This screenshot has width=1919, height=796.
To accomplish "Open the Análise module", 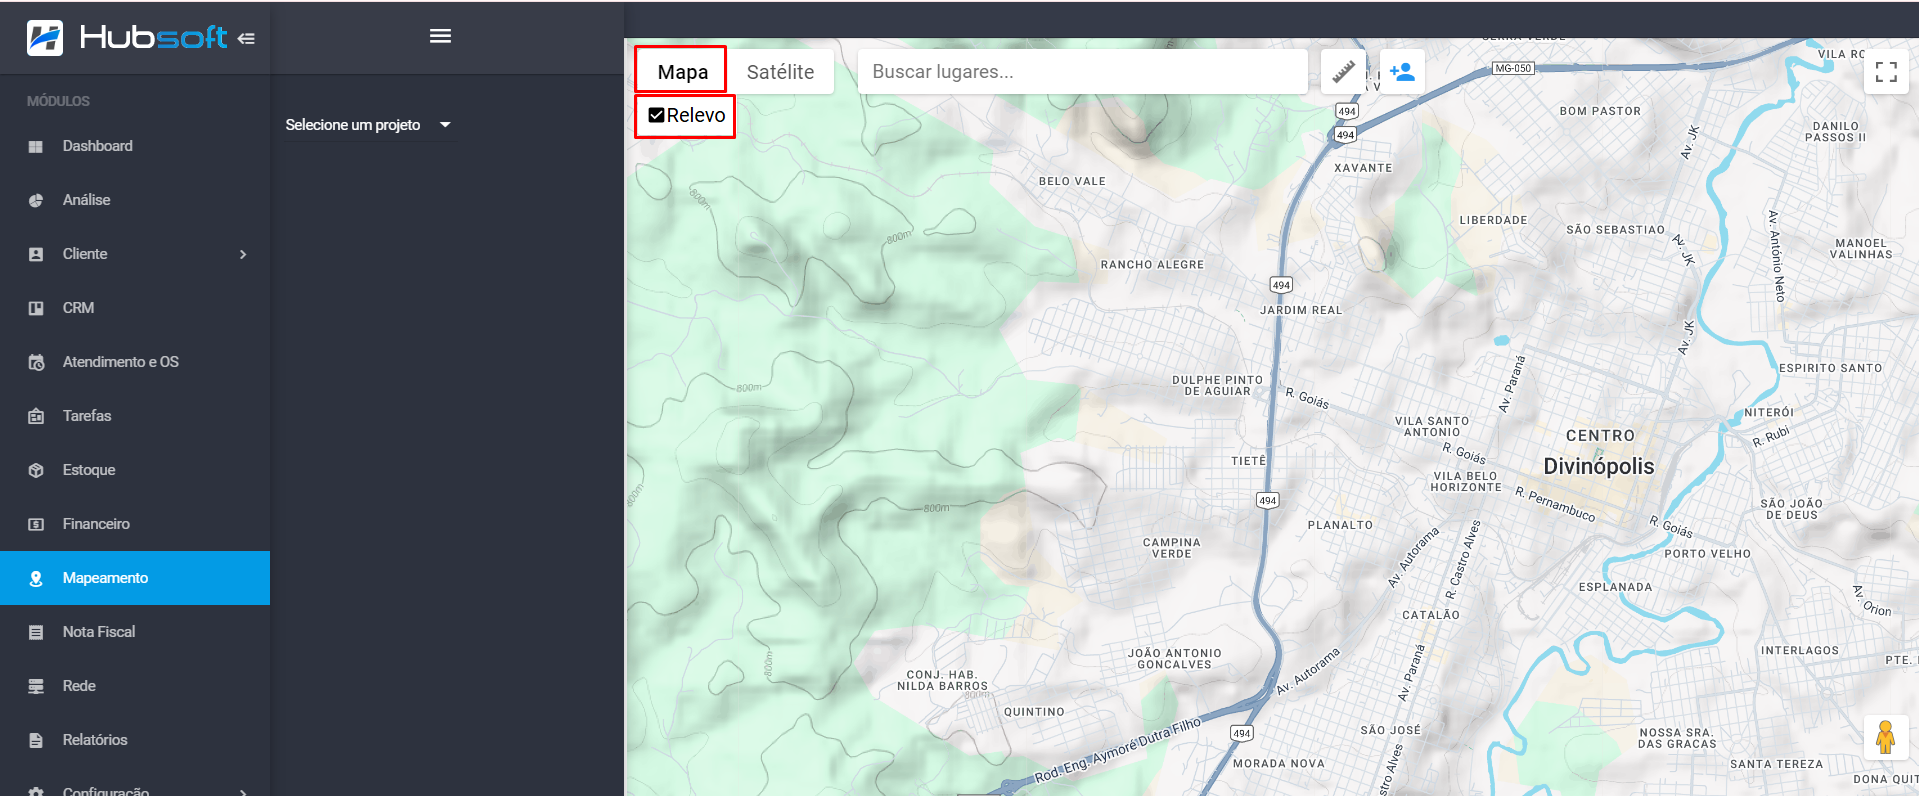I will (x=135, y=200).
